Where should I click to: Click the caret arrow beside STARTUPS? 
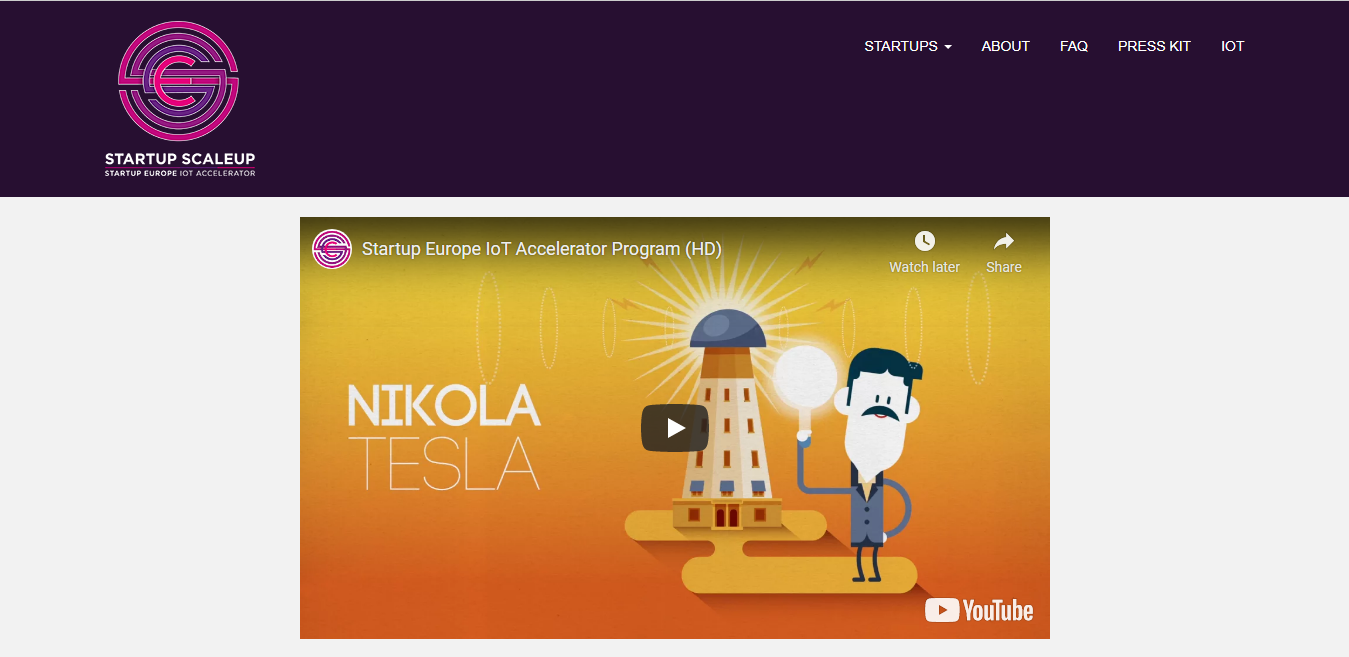(x=948, y=47)
